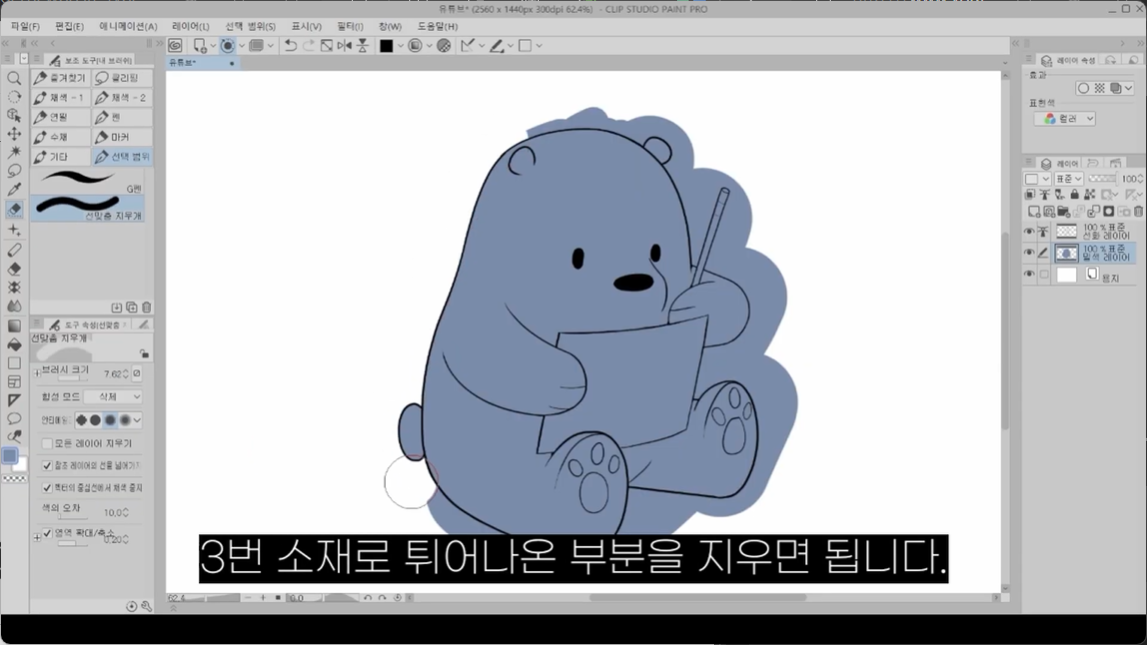
Task: Open the '편집(E)' menu
Action: pyautogui.click(x=69, y=26)
